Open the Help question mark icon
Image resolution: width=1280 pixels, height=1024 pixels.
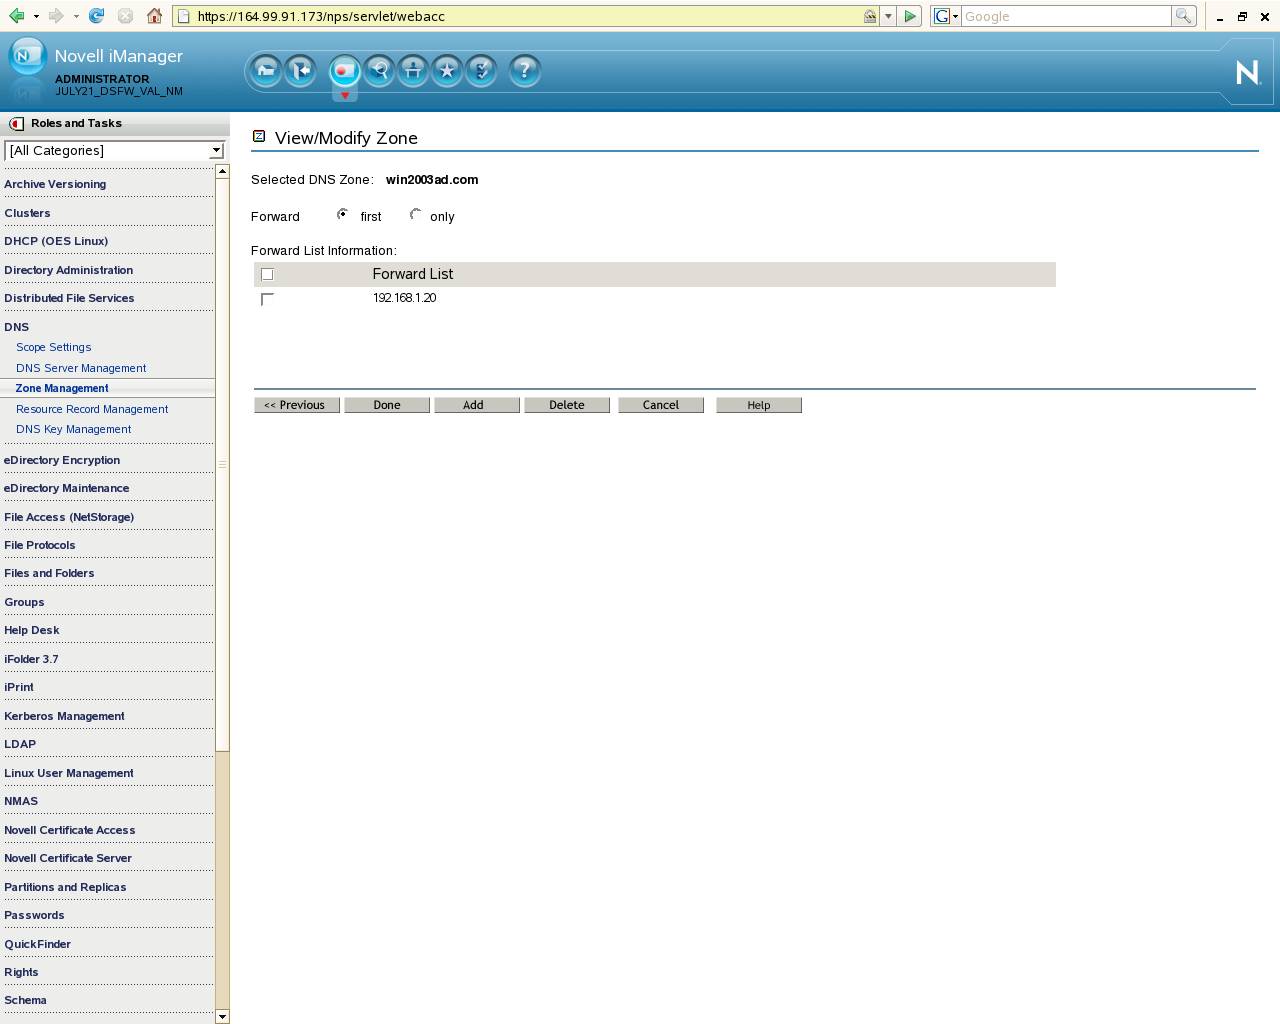pyautogui.click(x=524, y=70)
